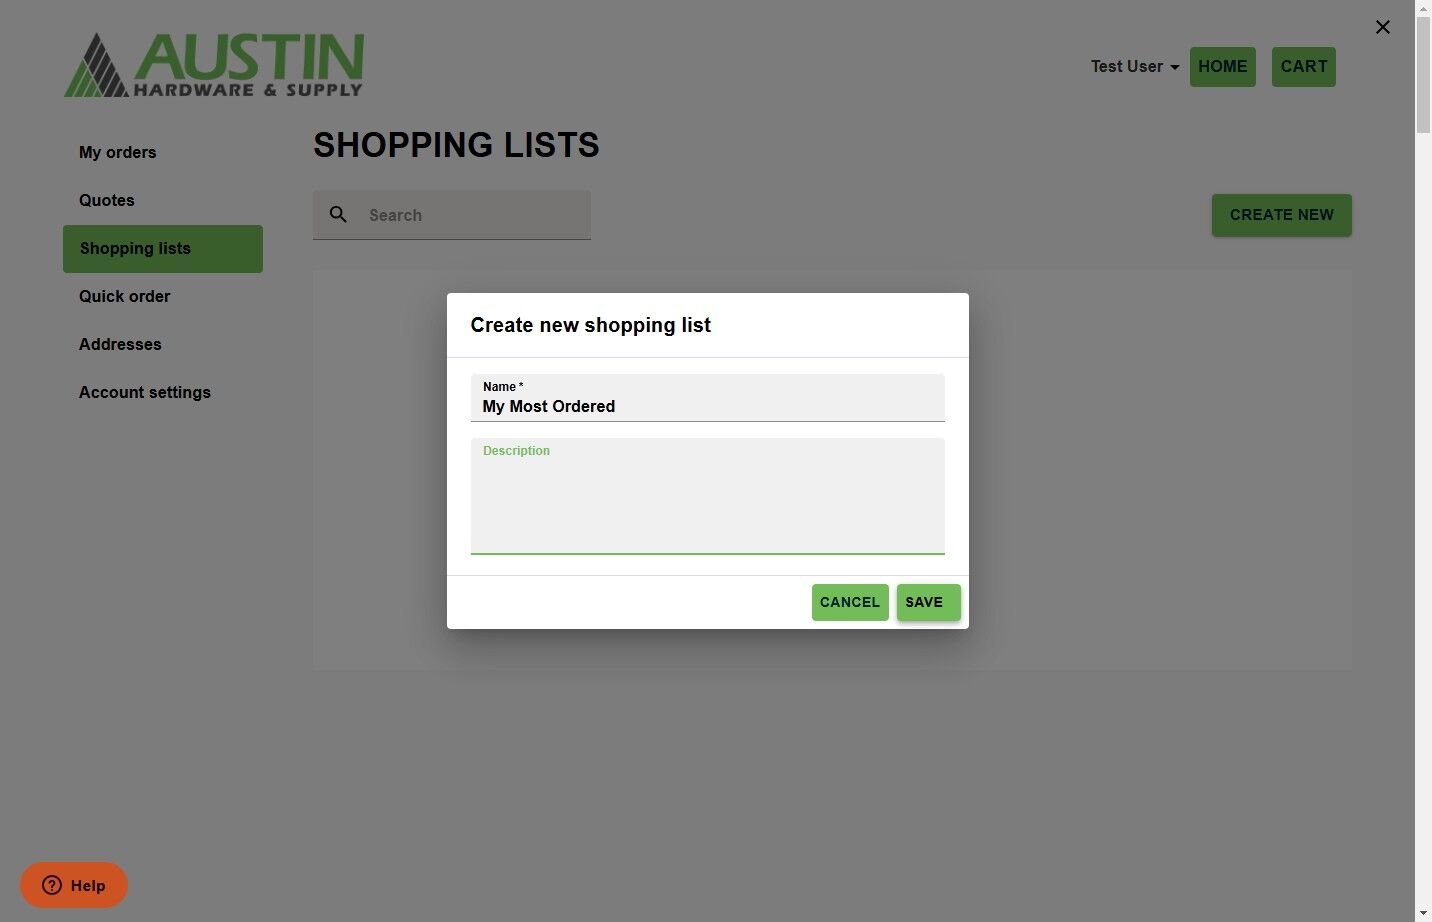The width and height of the screenshot is (1432, 922).
Task: Click the Name field in the dialog
Action: pos(708,398)
